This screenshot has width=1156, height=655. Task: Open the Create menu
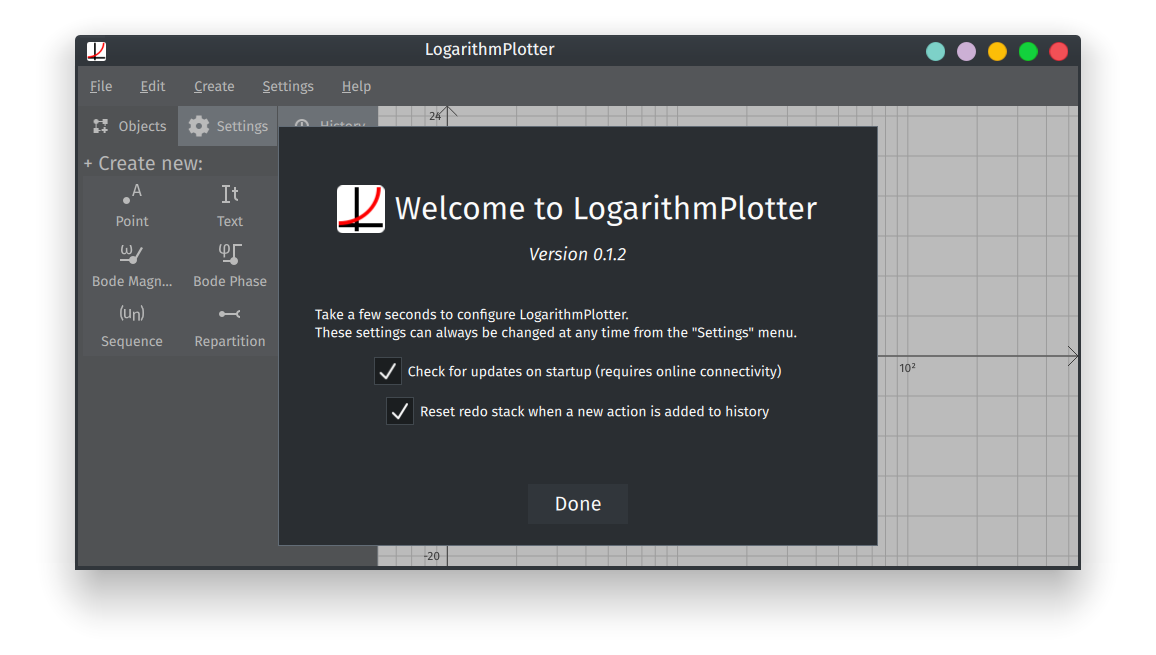tap(214, 86)
